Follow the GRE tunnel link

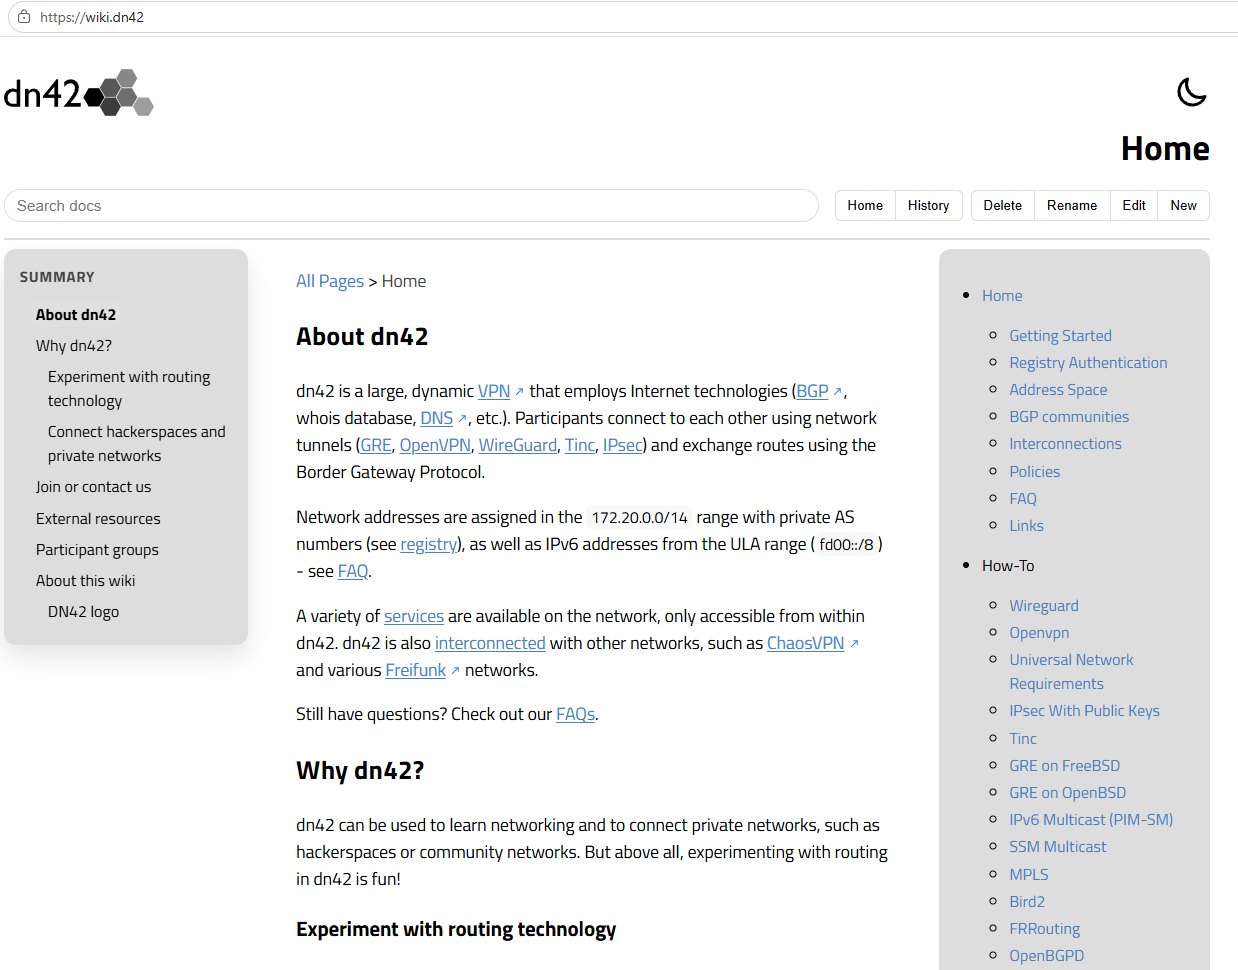(376, 445)
